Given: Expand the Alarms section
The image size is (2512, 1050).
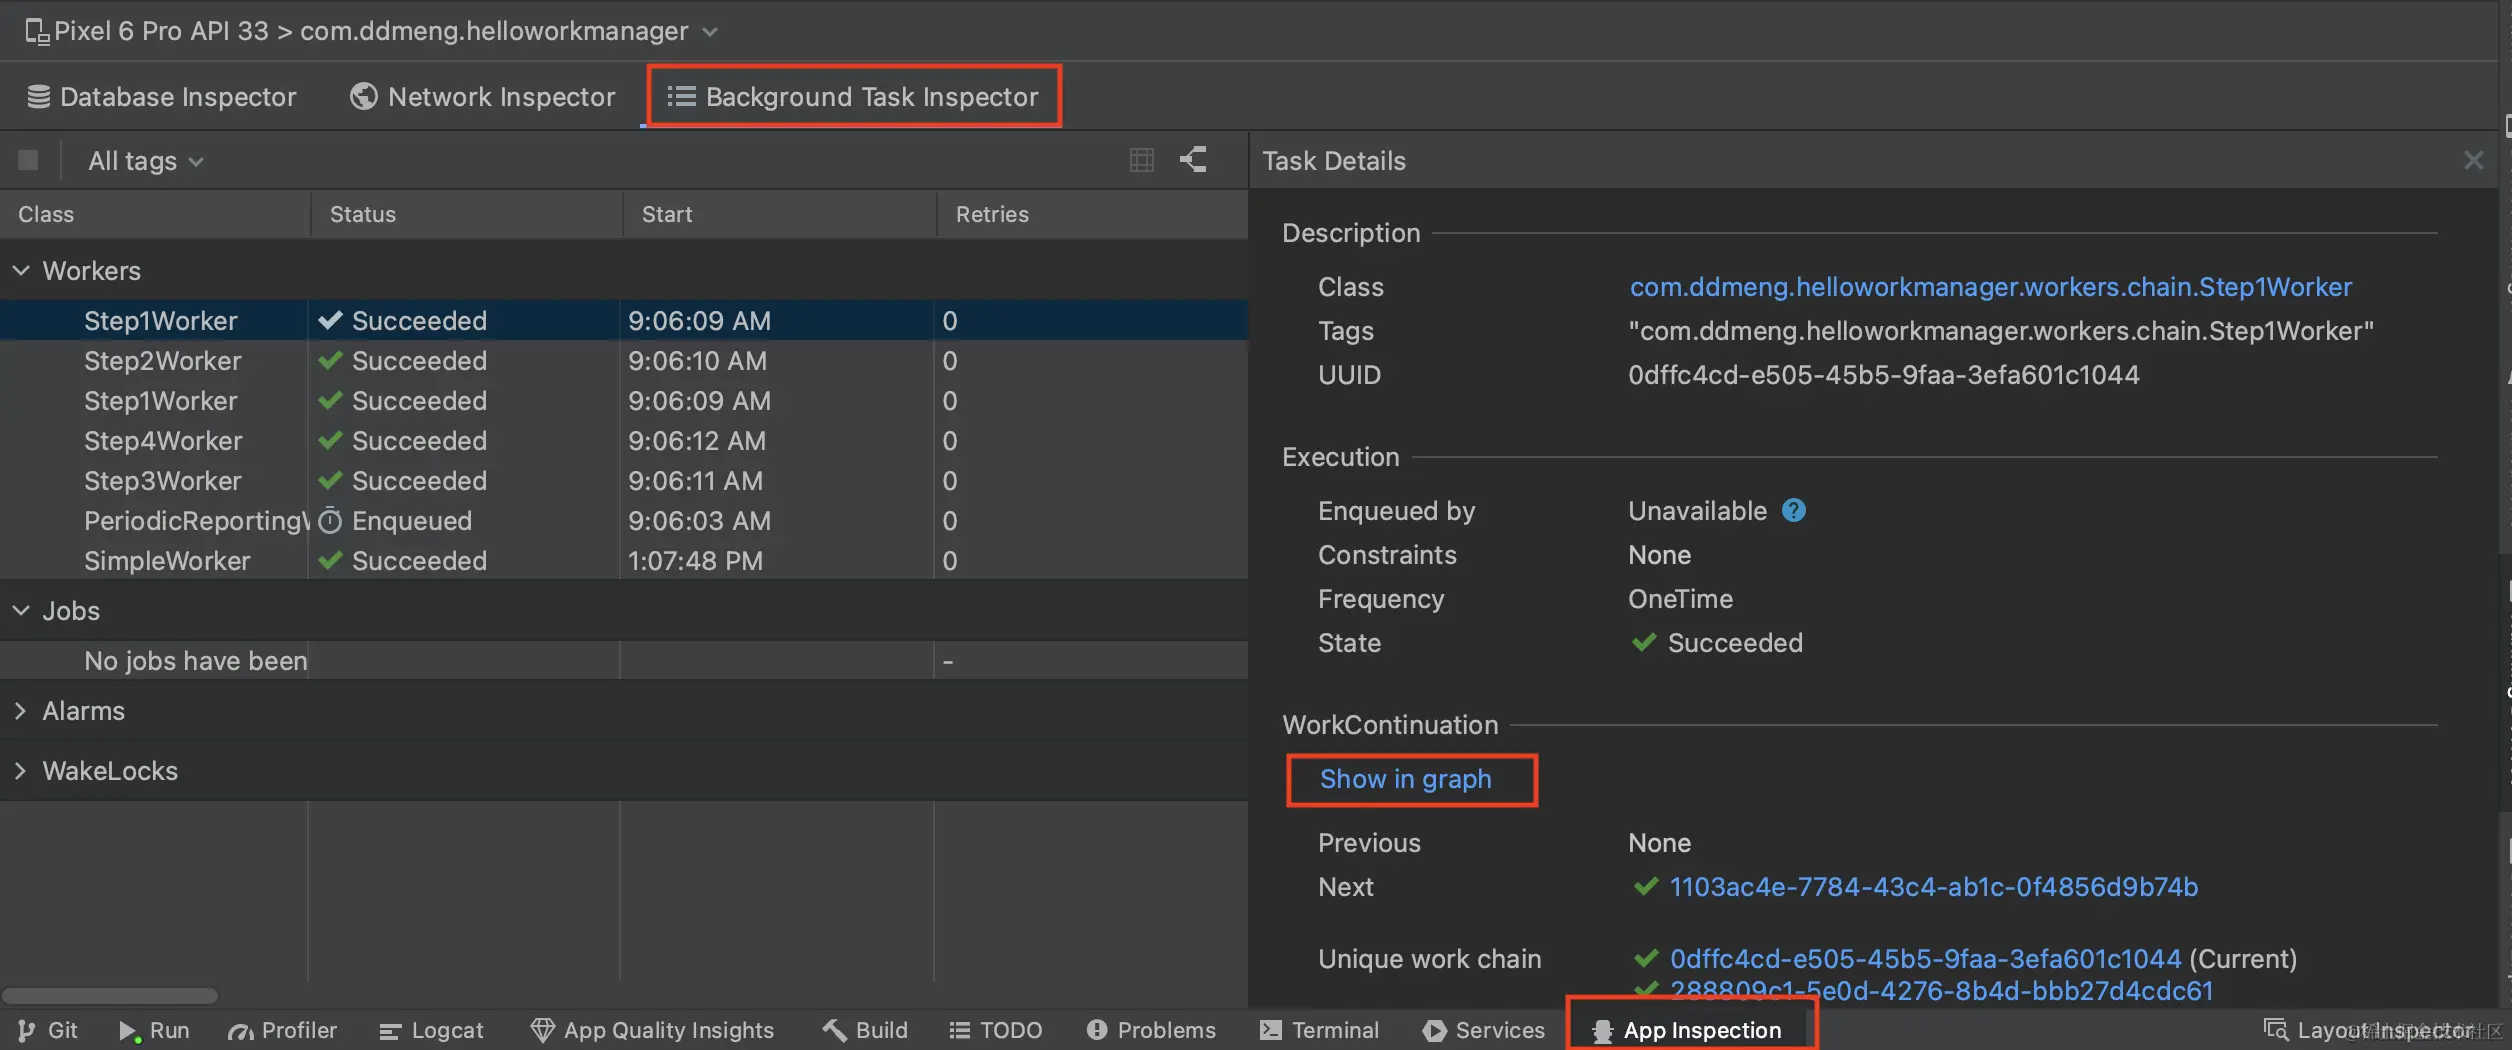Looking at the screenshot, I should [x=21, y=710].
